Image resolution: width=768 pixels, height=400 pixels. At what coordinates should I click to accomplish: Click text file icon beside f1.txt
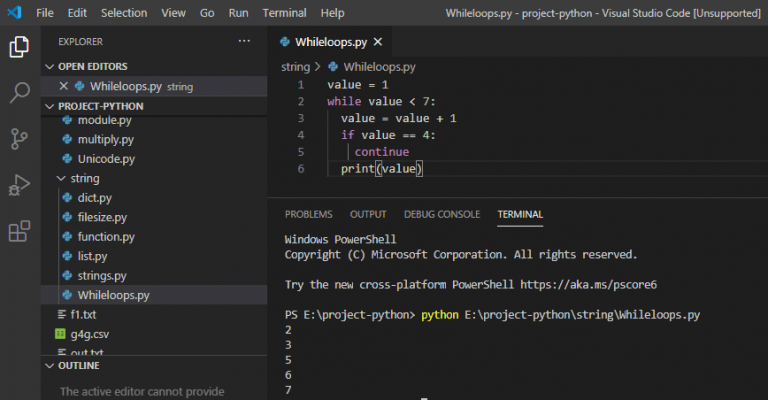[62, 314]
